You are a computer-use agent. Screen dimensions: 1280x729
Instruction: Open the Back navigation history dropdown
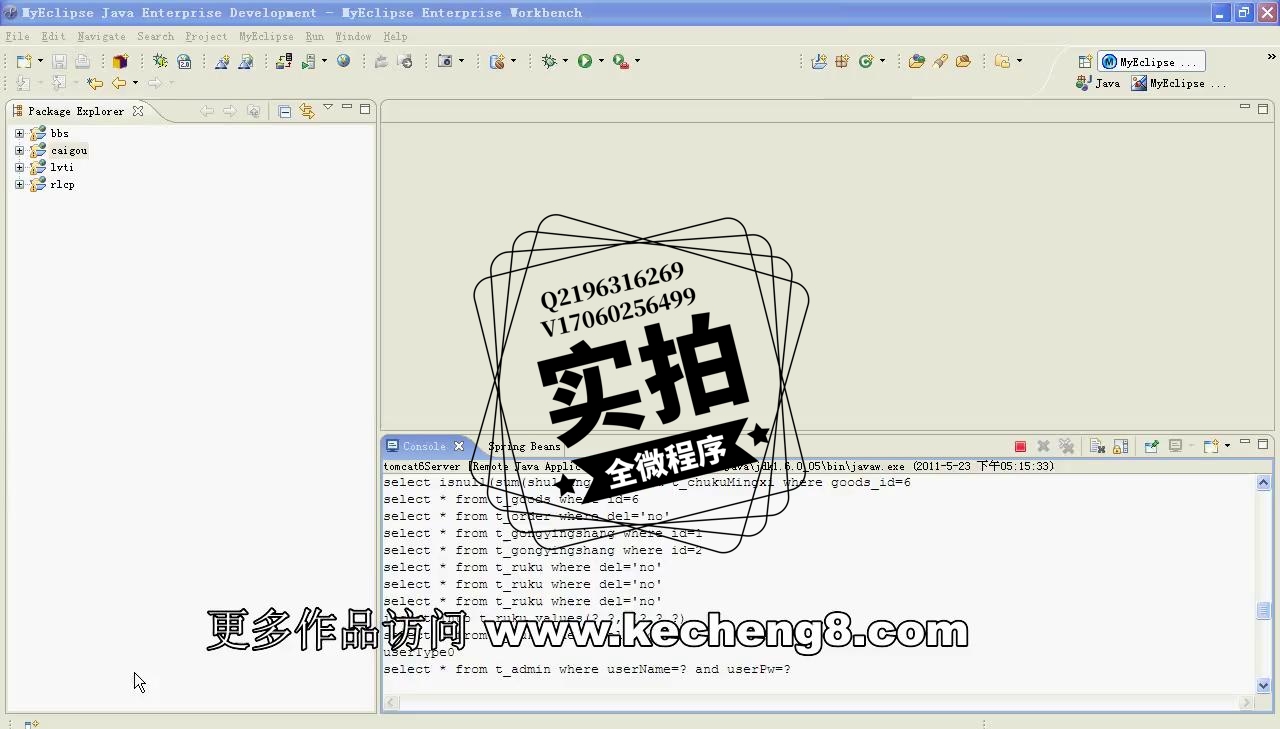point(135,83)
